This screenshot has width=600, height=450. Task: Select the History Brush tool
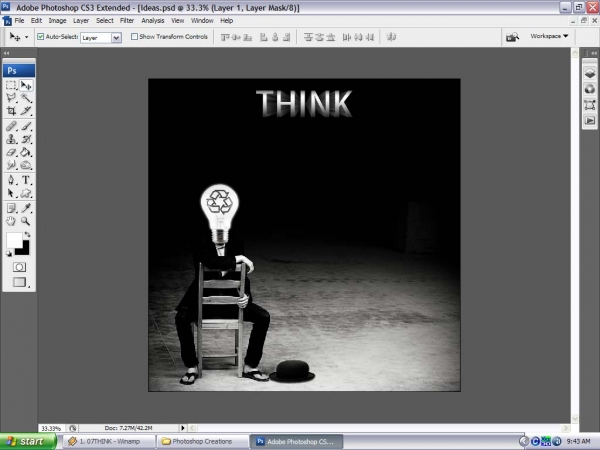coord(26,139)
